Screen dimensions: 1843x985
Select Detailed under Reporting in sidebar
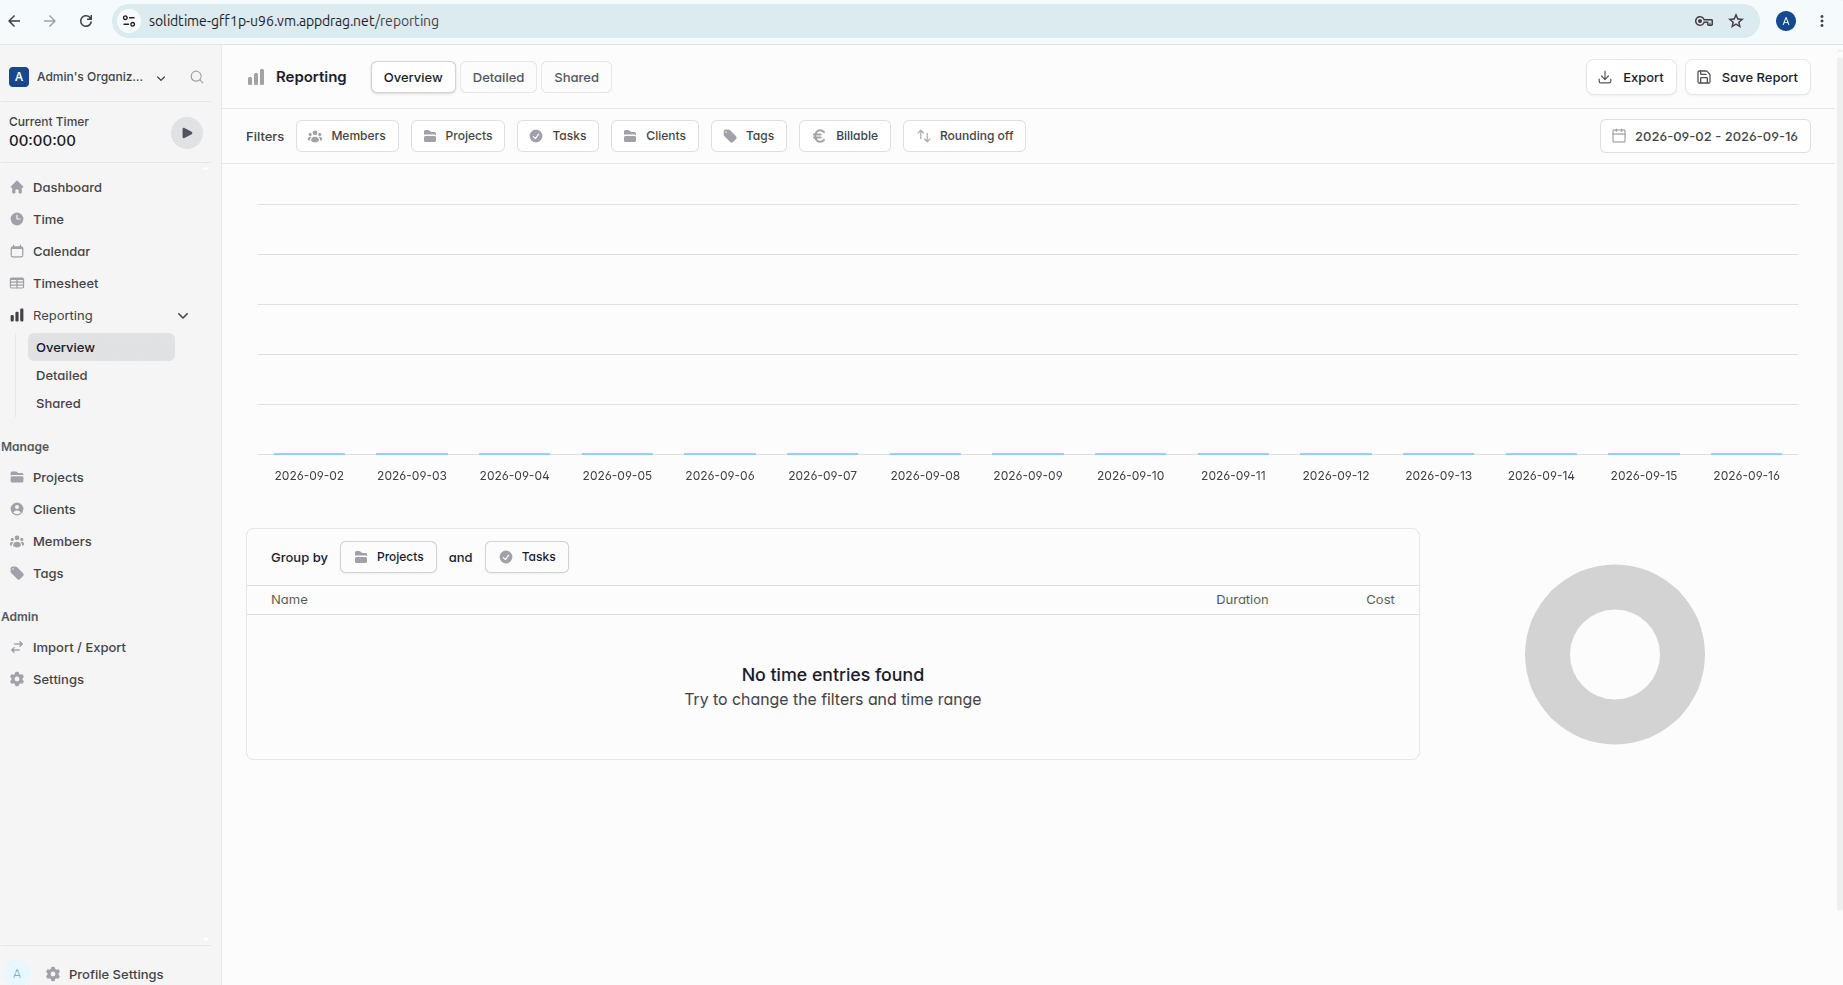pyautogui.click(x=62, y=375)
